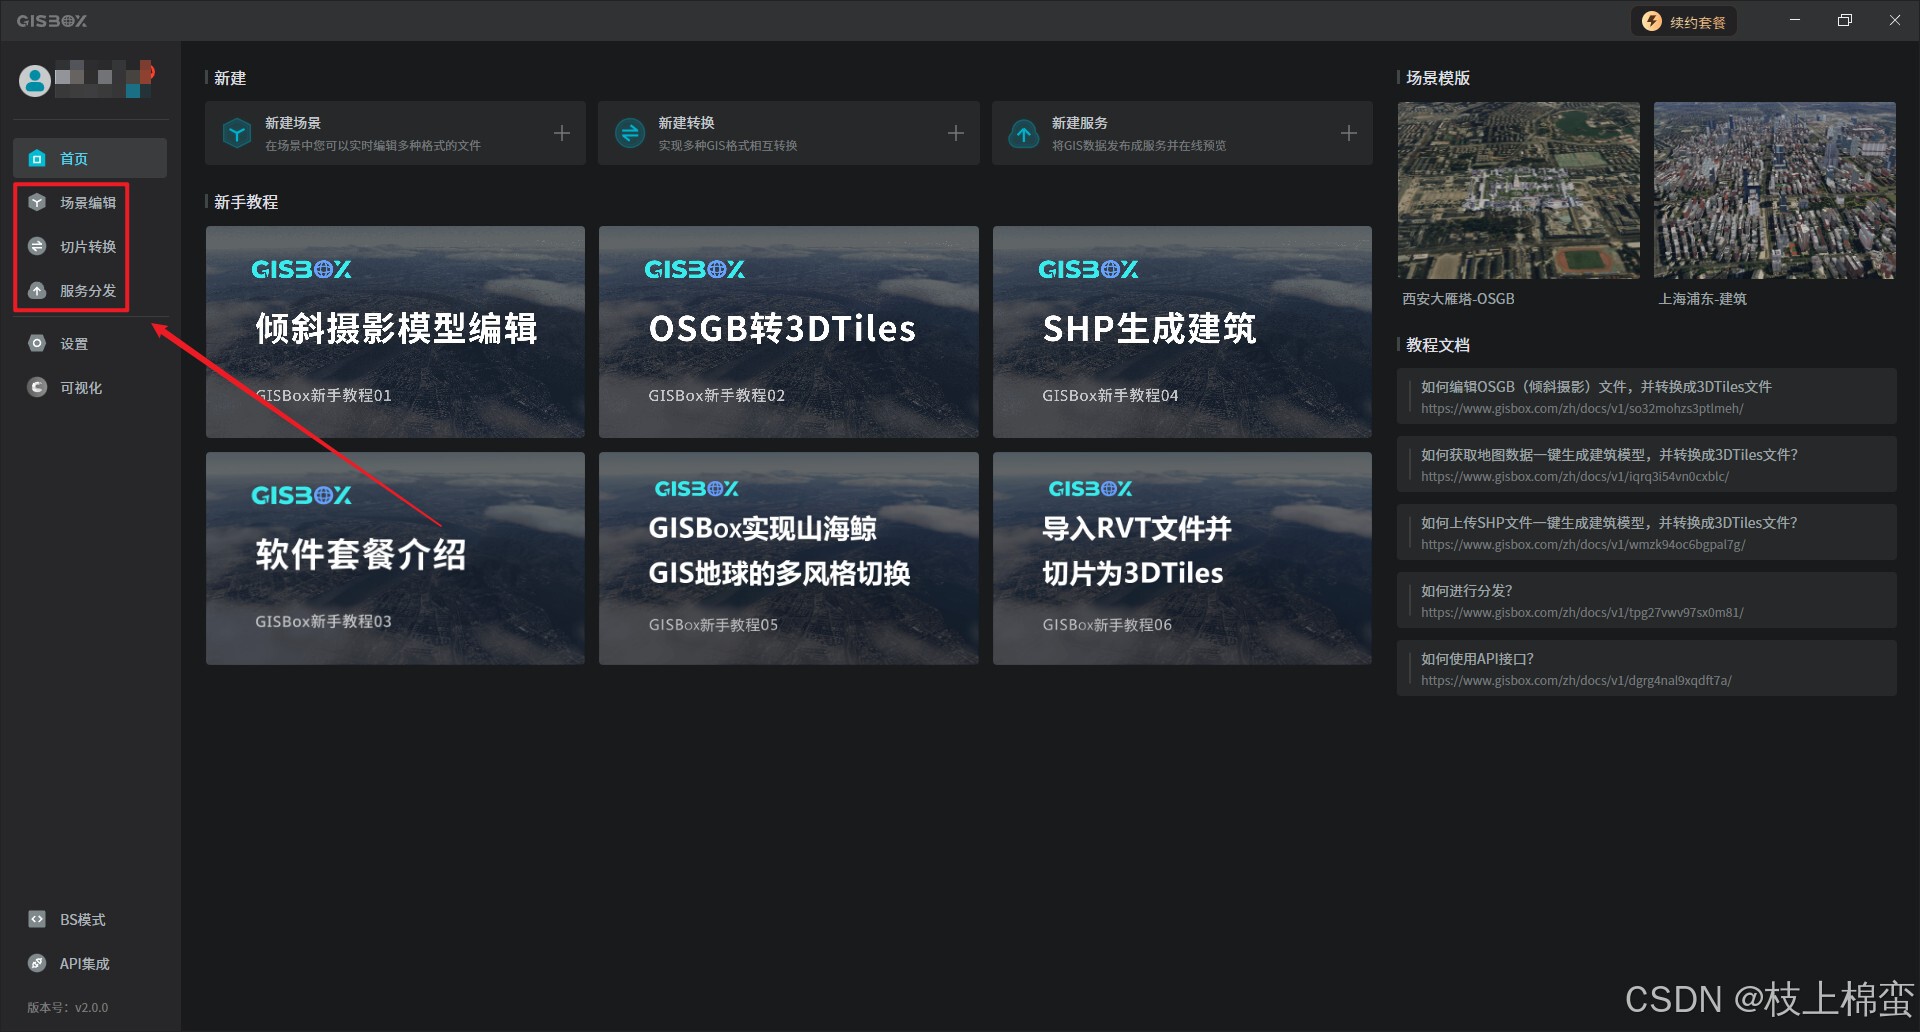The height and width of the screenshot is (1032, 1920).
Task: Open doc 如何进行分发？
Action: tap(1647, 600)
